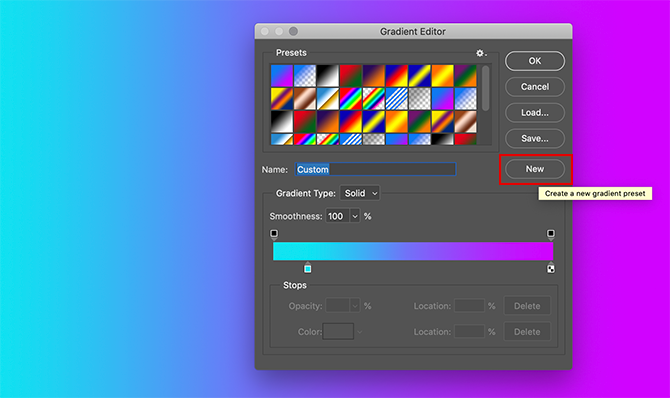Select the cyan color stop below the gradient

click(308, 268)
